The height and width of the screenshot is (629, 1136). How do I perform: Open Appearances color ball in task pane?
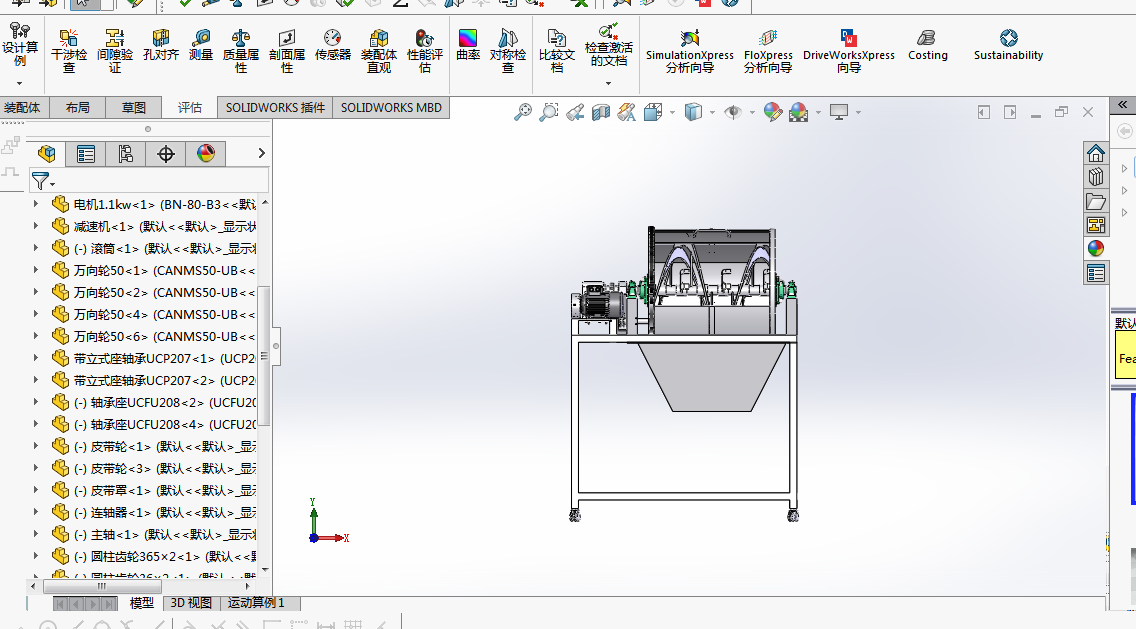1095,249
